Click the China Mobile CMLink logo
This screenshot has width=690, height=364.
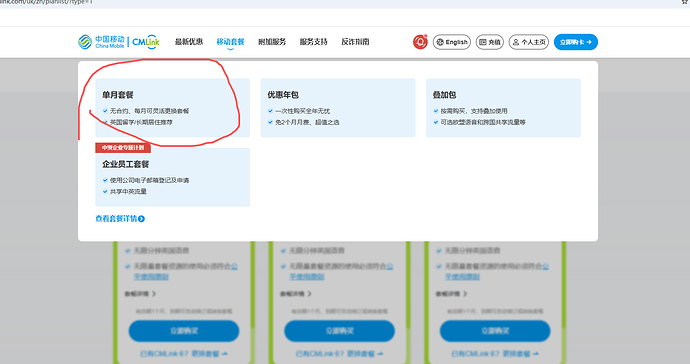119,42
